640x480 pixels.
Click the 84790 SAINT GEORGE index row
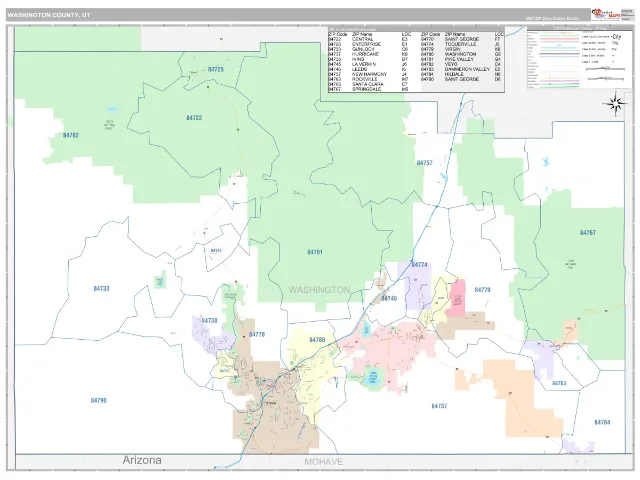[461, 79]
